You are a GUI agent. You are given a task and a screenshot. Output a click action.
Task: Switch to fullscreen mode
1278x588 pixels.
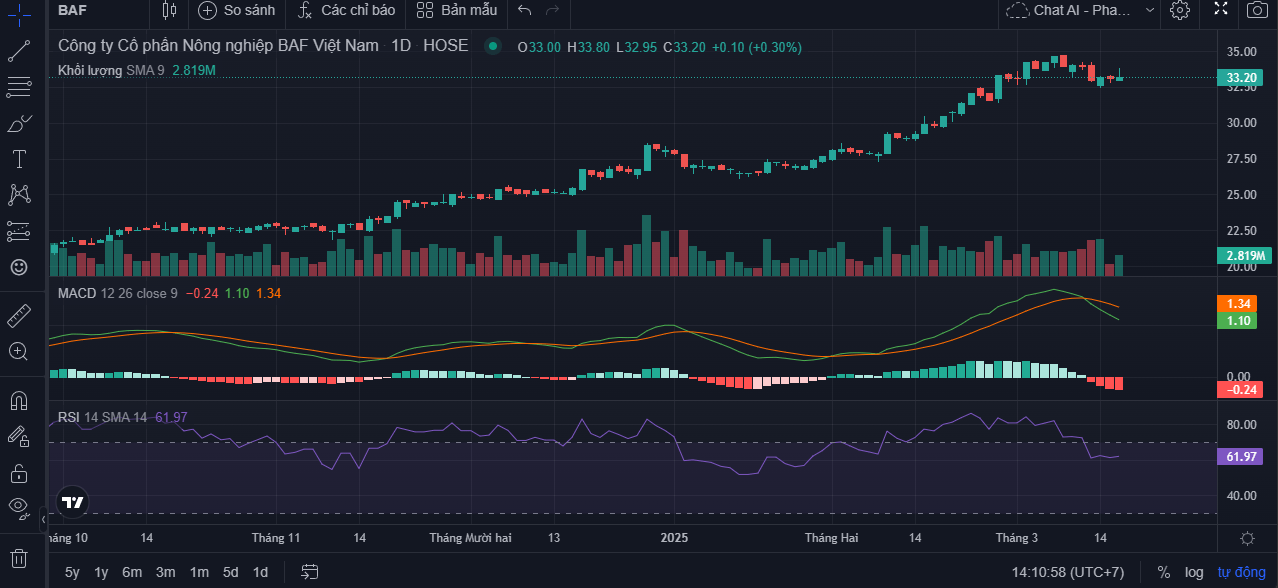pos(1221,9)
